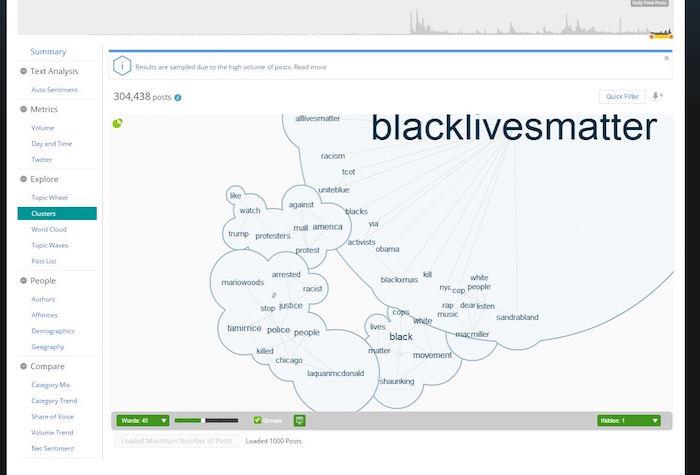Screen dimensions: 700x475
Task: Click the word tamirrice in cluster
Action: [244, 328]
